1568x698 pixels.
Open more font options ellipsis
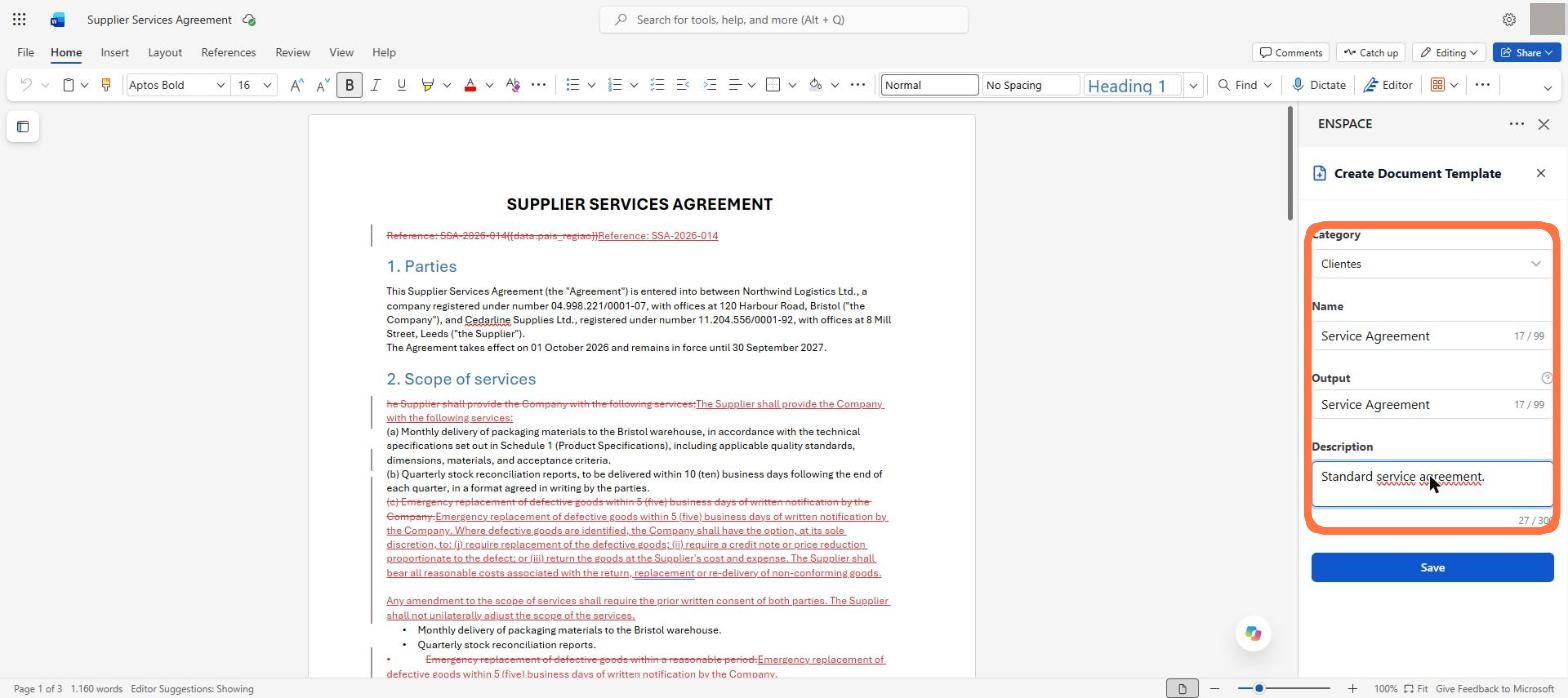pos(539,85)
